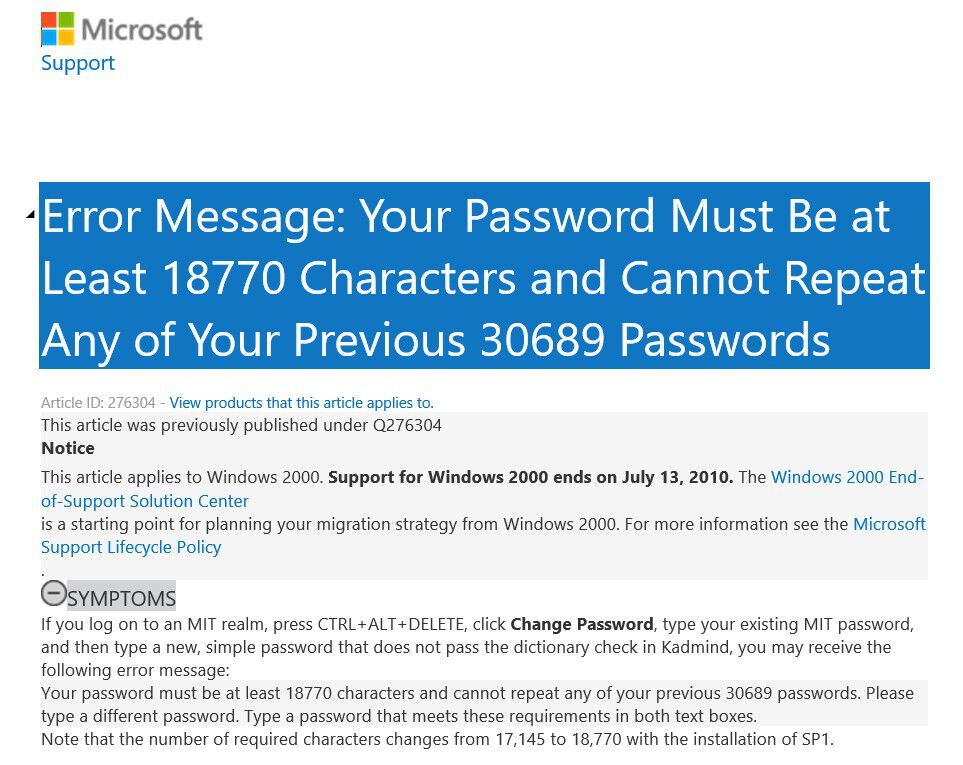Click the Microsoft four-square logo
The height and width of the screenshot is (765, 963).
pyautogui.click(x=57, y=29)
